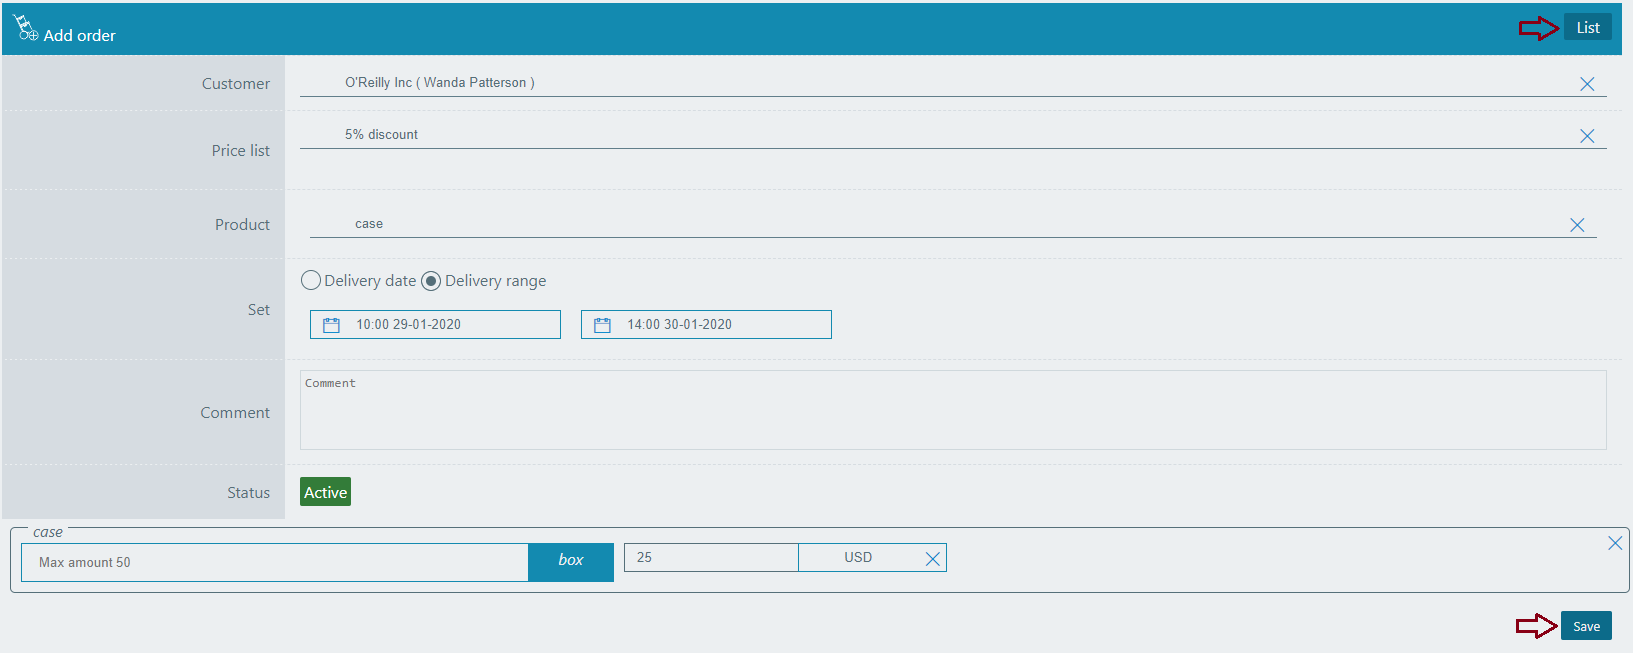Remove the case order item panel
Viewport: 1633px width, 653px height.
point(1614,543)
